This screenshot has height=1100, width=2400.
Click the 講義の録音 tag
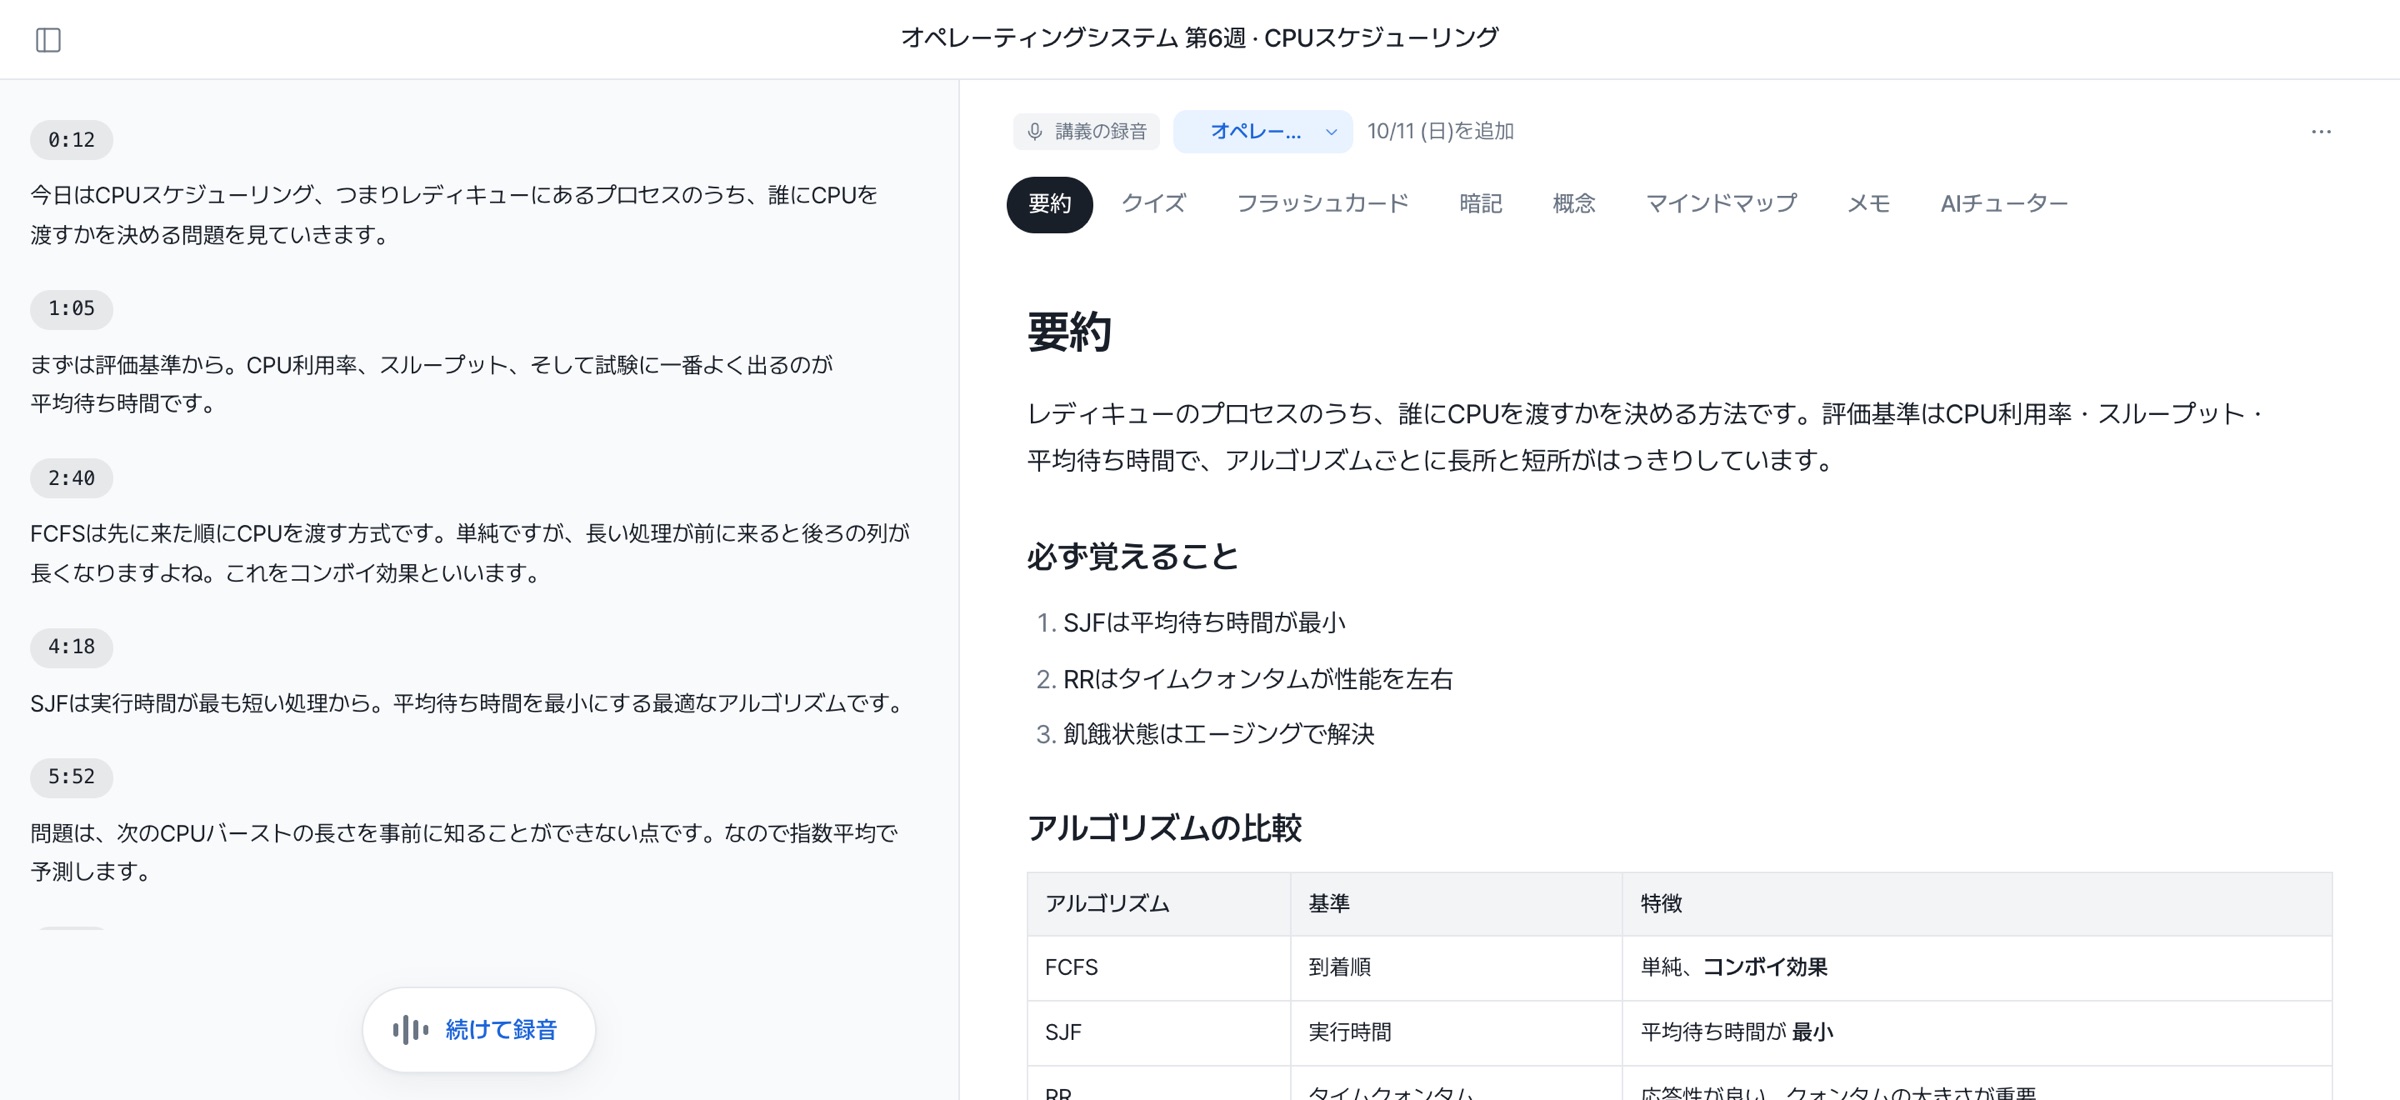1087,131
